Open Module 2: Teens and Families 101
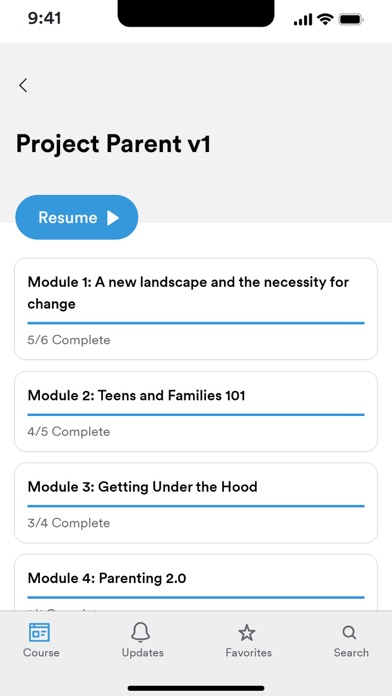The width and height of the screenshot is (392, 696). [196, 411]
